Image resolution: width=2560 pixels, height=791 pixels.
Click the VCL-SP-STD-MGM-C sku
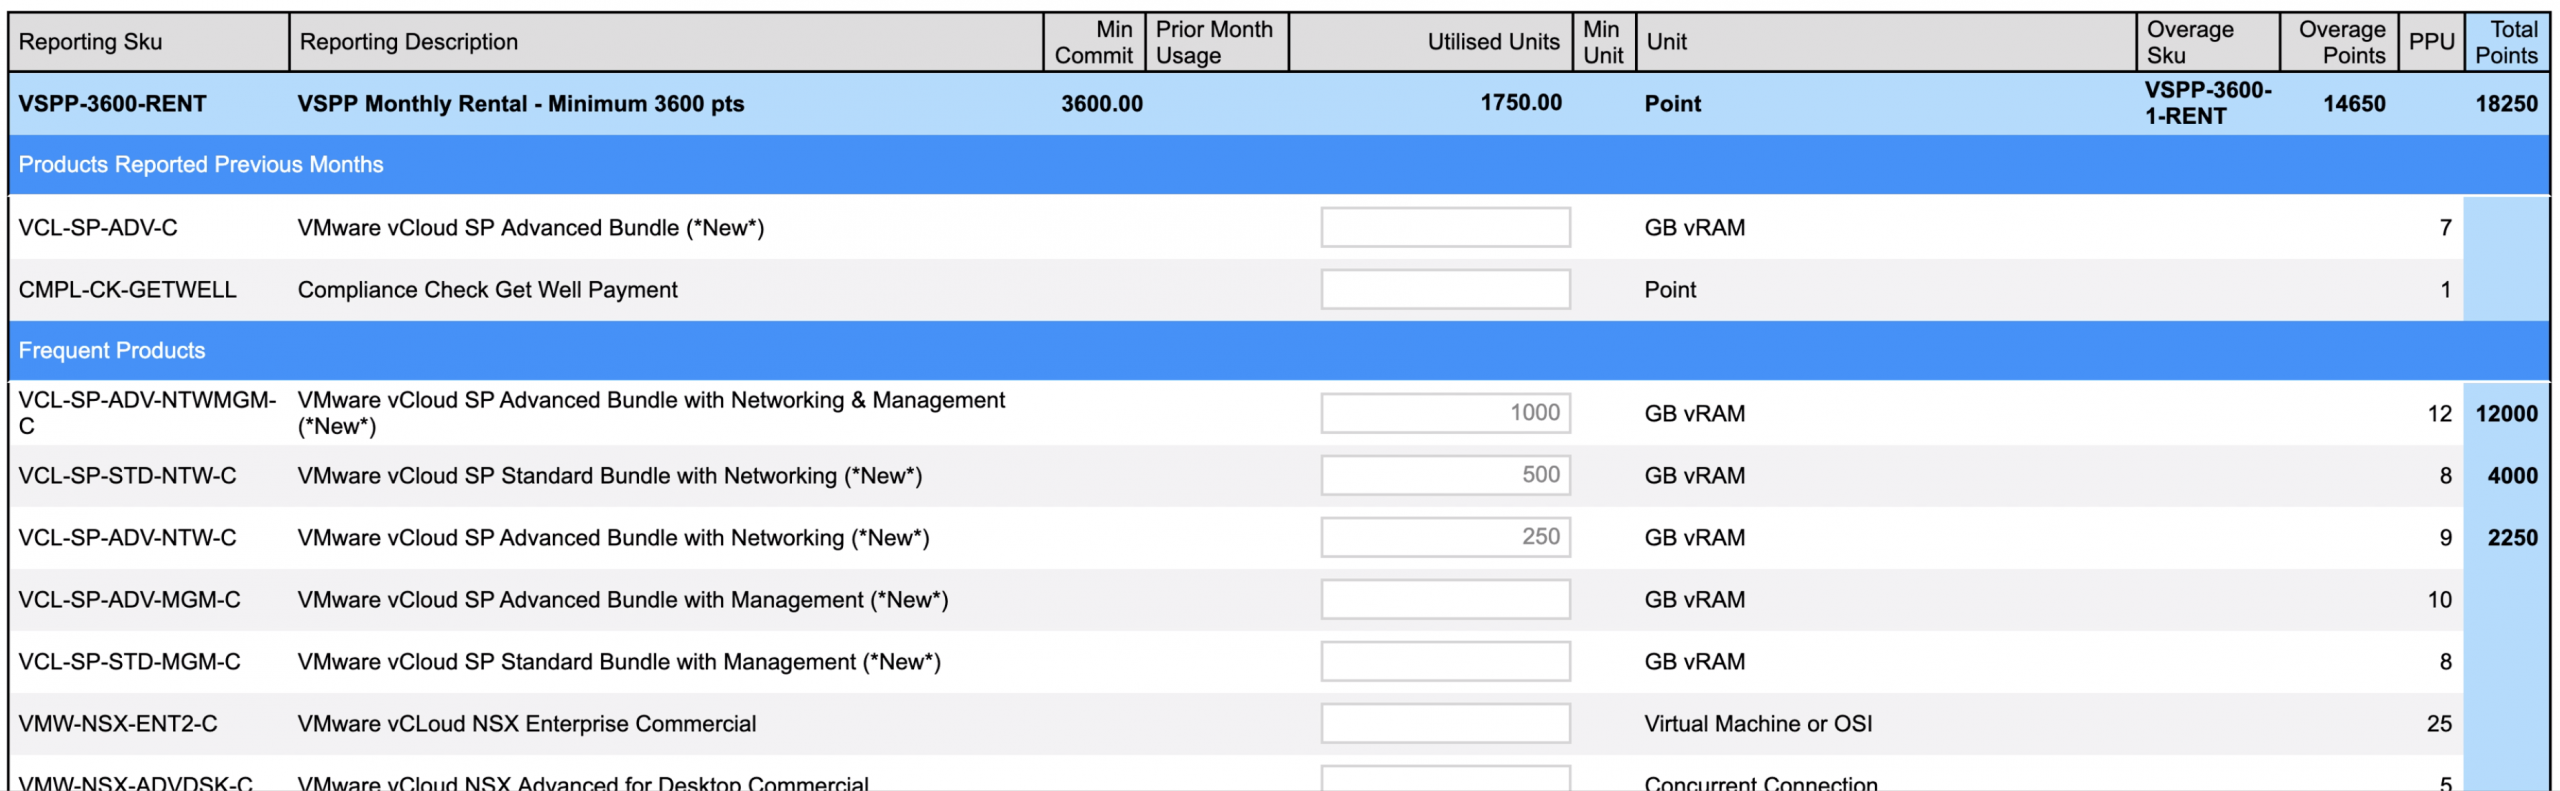(x=129, y=662)
